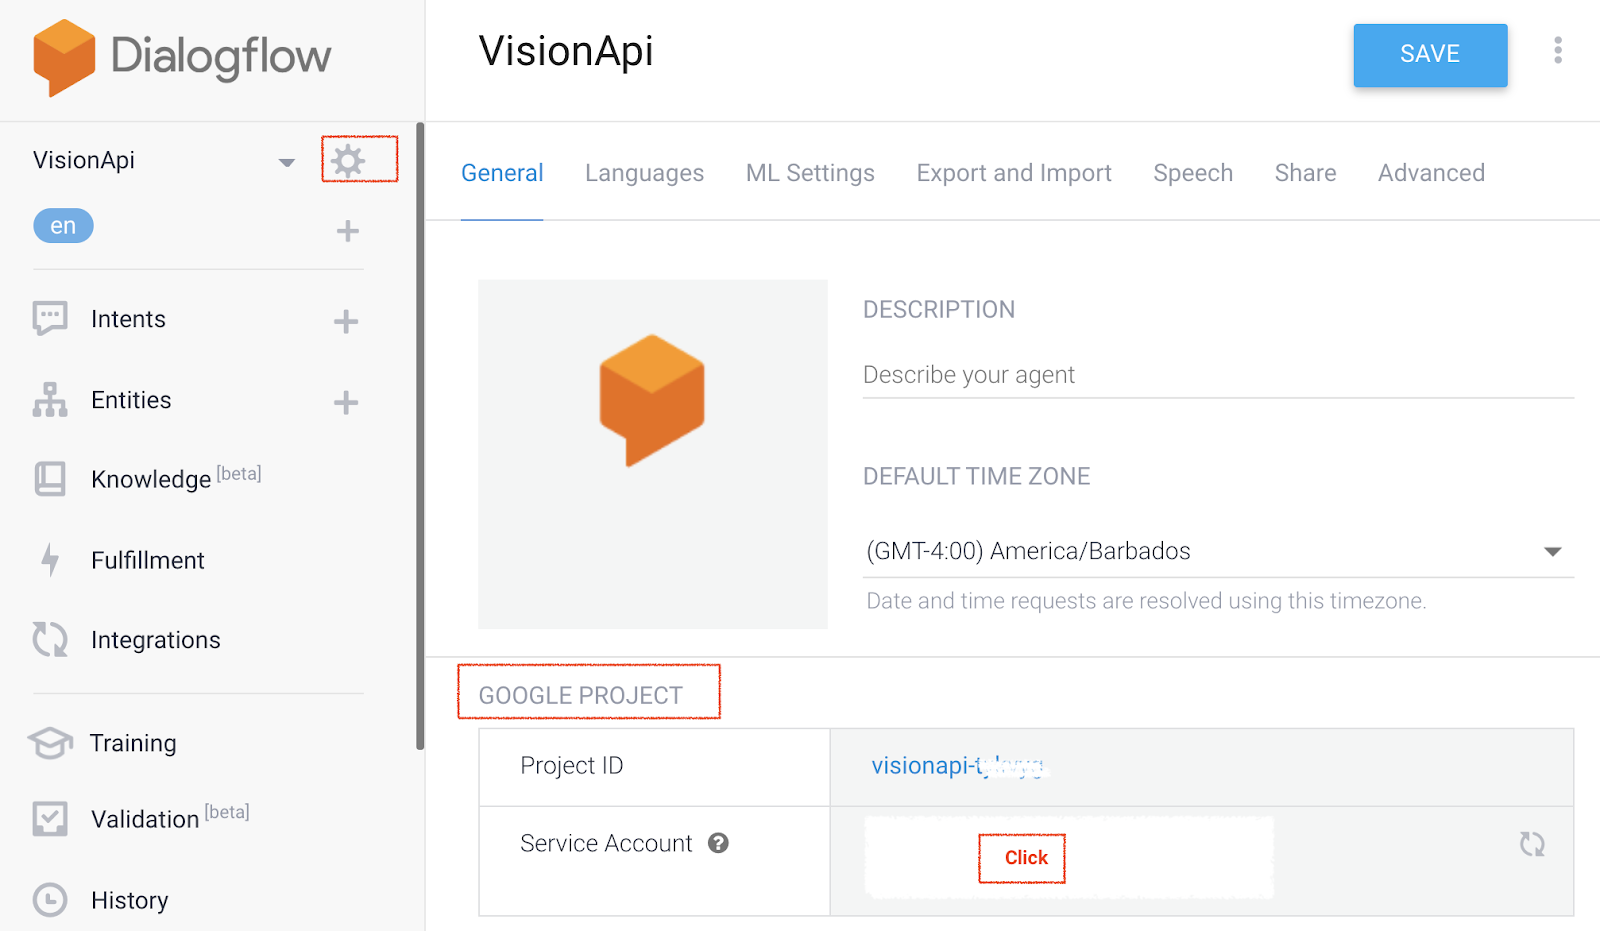Click the service account refresh icon
This screenshot has width=1600, height=931.
point(1531,844)
